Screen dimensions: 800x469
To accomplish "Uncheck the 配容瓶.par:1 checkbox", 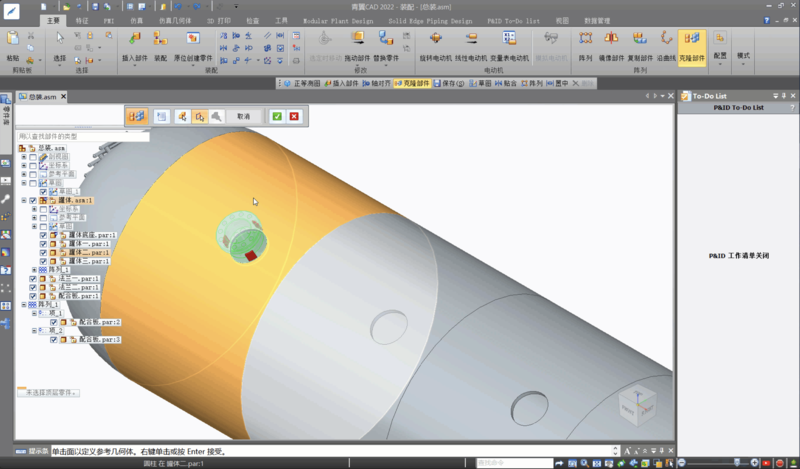I will pyautogui.click(x=33, y=296).
